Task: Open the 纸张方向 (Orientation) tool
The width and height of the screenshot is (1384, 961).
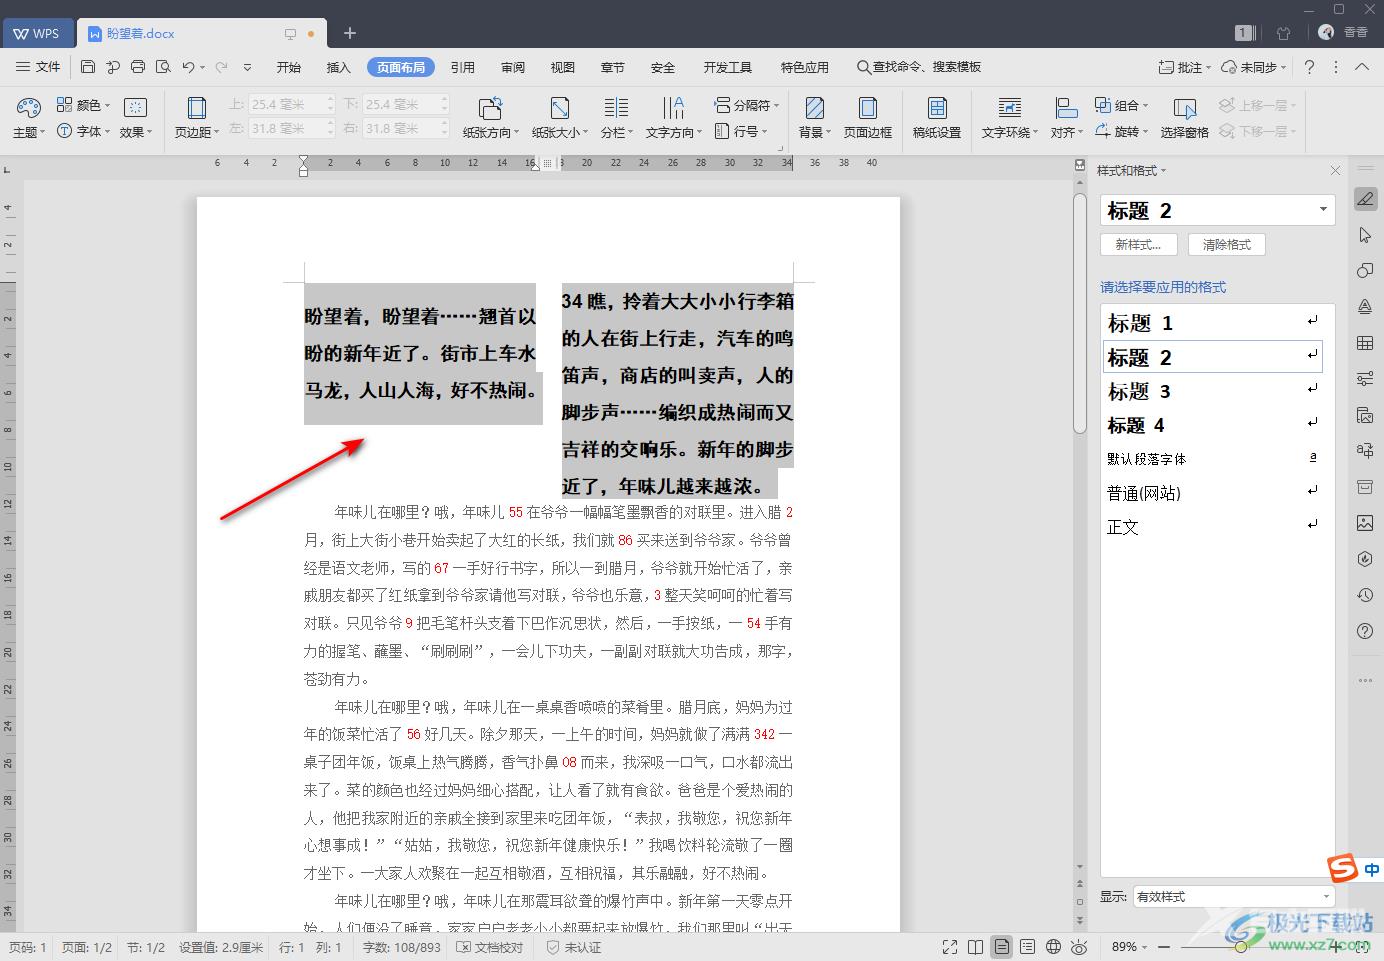Action: pos(490,117)
